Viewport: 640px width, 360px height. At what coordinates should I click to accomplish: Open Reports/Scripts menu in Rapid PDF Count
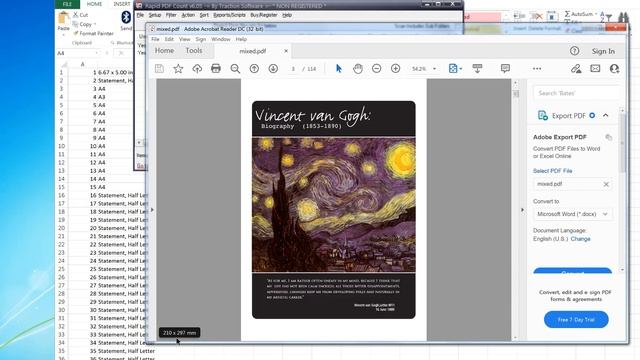click(229, 15)
